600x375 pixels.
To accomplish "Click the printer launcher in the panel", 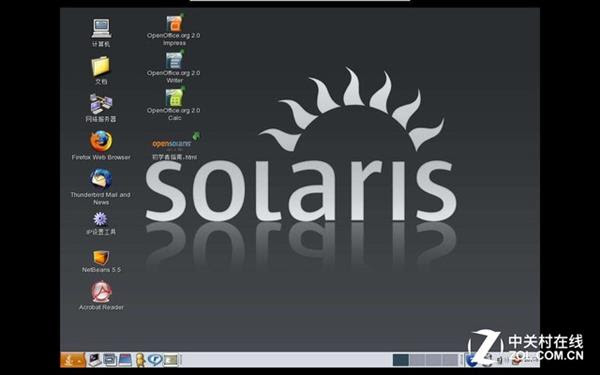I will [110, 360].
